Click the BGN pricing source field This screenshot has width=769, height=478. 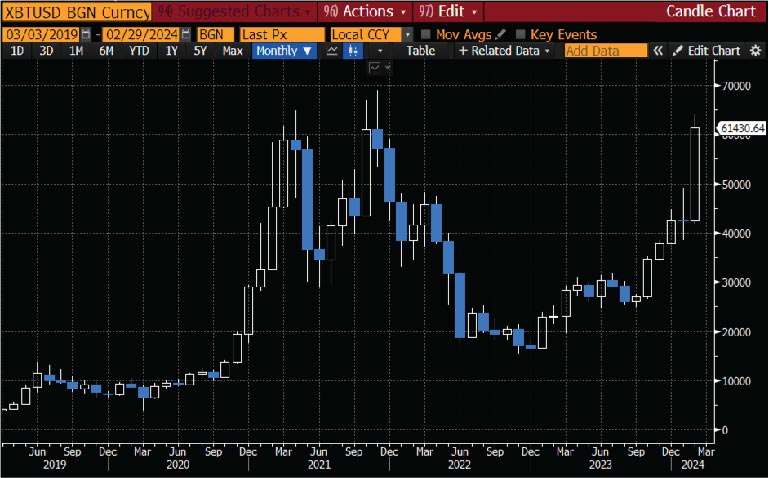click(215, 34)
